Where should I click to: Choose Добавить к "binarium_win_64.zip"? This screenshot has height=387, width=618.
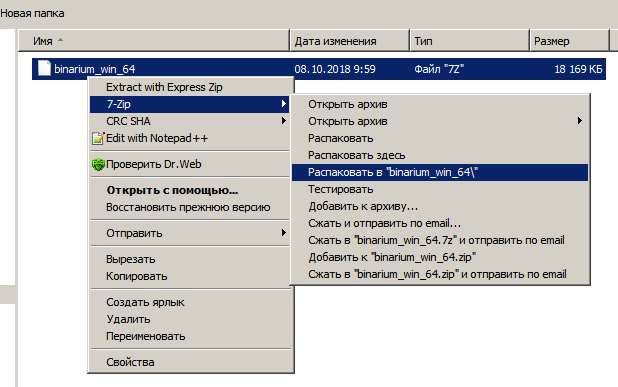(x=440, y=257)
